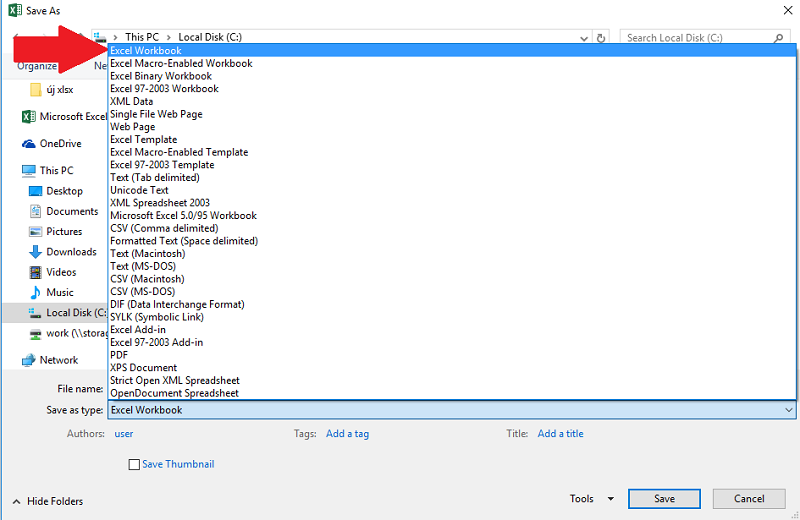This screenshot has width=800, height=520.
Task: Pick Excel Macro-Enabled Workbook option
Action: (181, 63)
